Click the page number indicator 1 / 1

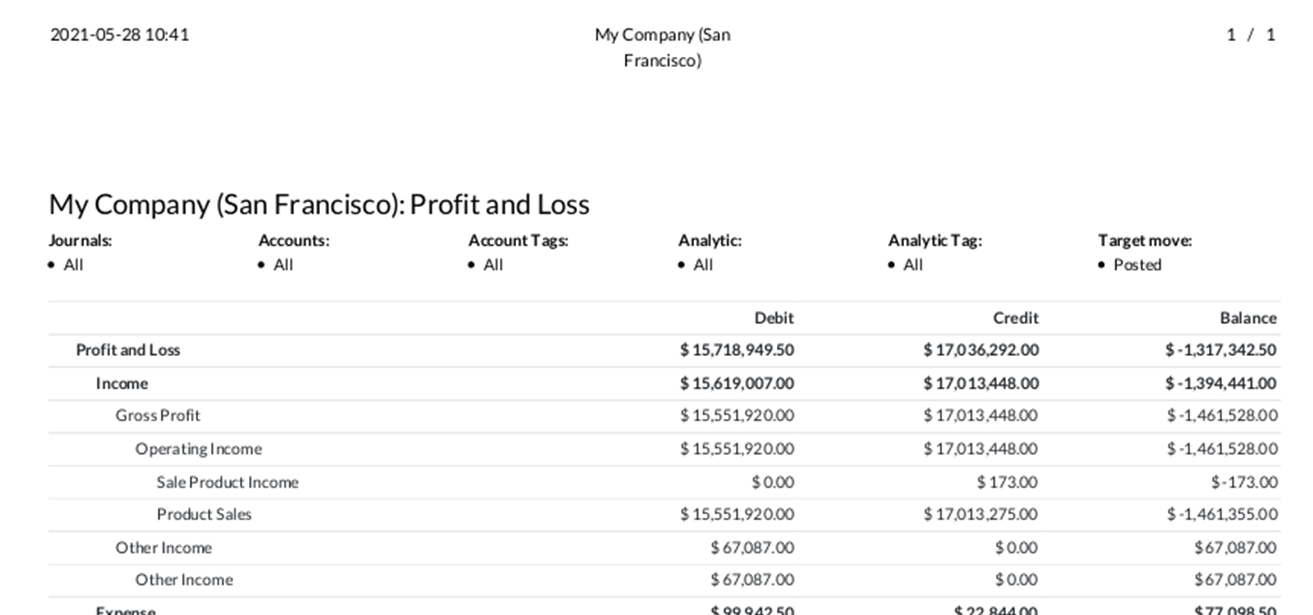pos(1251,35)
